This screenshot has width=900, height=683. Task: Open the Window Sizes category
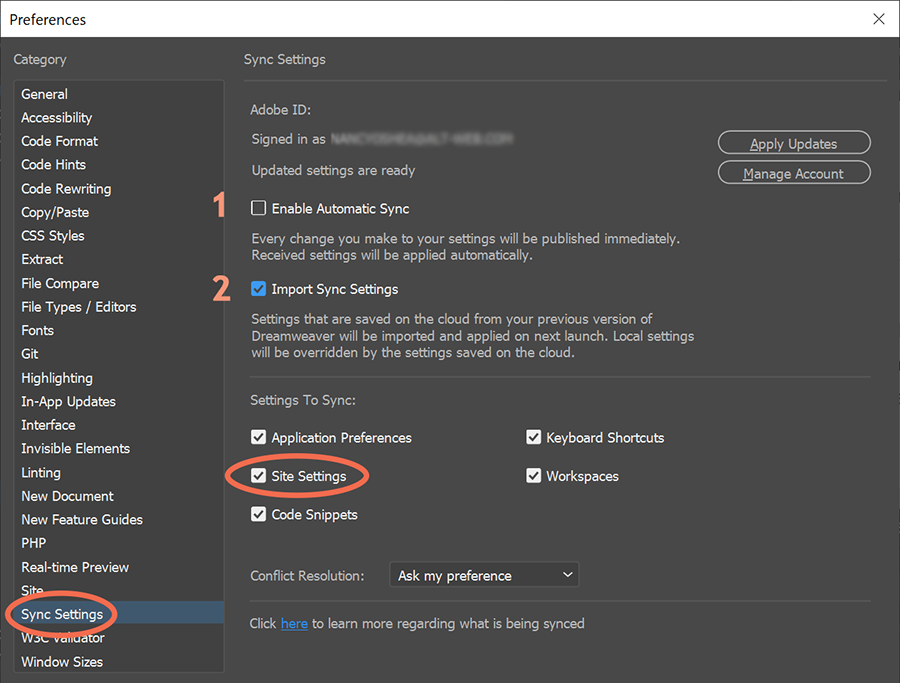119,662
